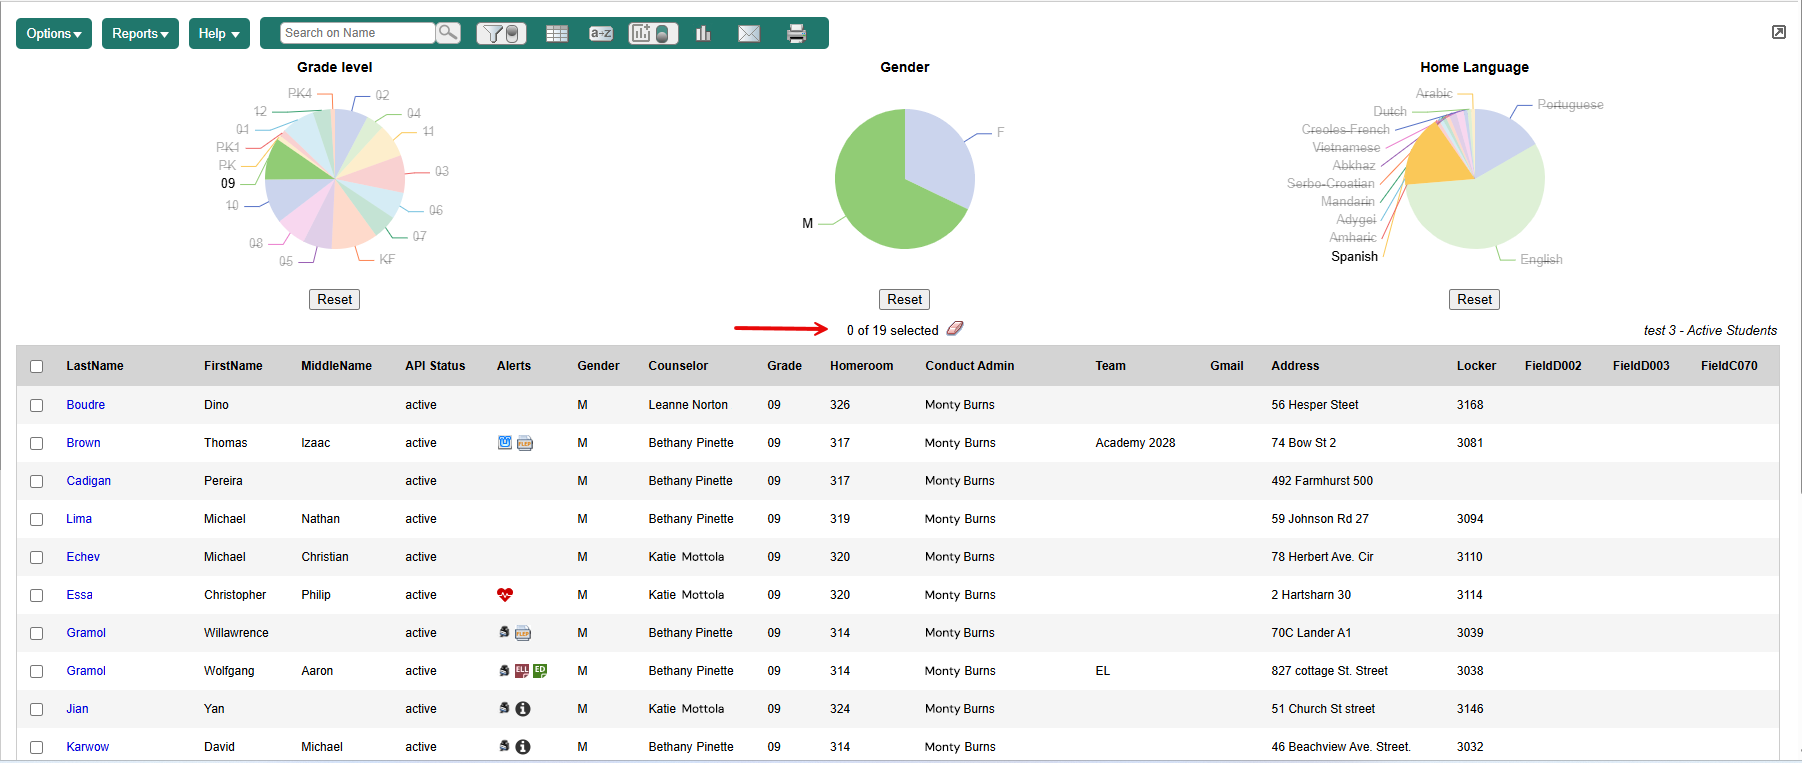Viewport: 1802px width, 763px height.
Task: Click the pop-out icon at top right
Action: [x=1778, y=33]
